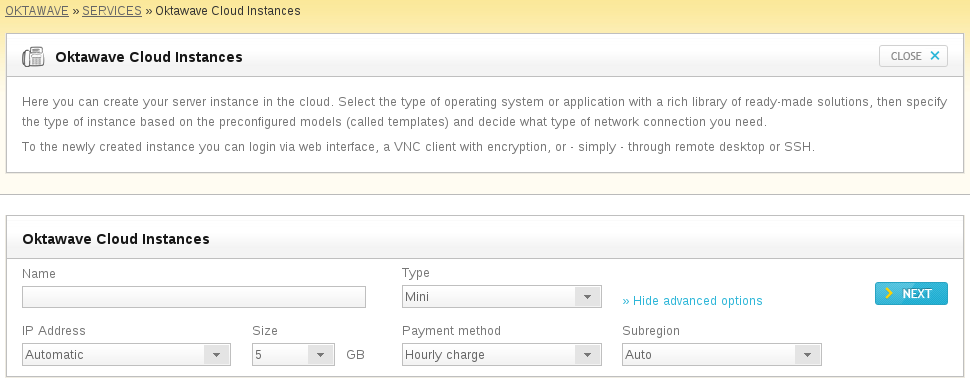
Task: Open the IP Address dropdown set to Automatic
Action: tap(126, 355)
